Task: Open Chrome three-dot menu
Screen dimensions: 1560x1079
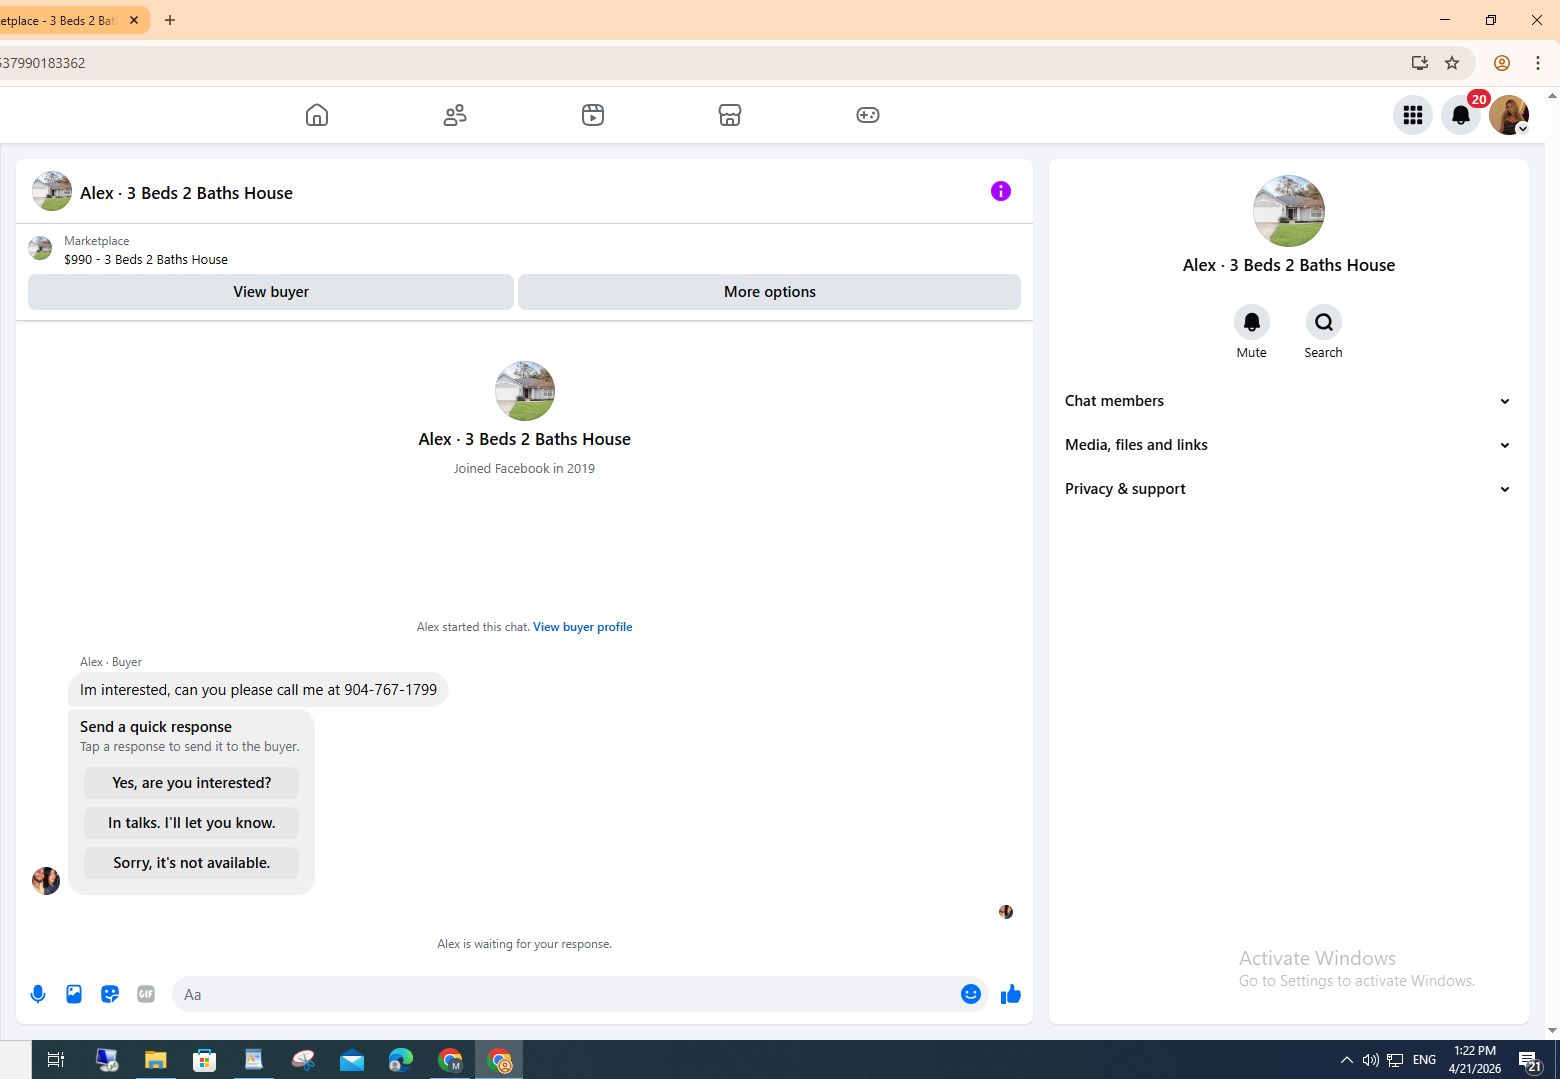Action: pyautogui.click(x=1538, y=63)
